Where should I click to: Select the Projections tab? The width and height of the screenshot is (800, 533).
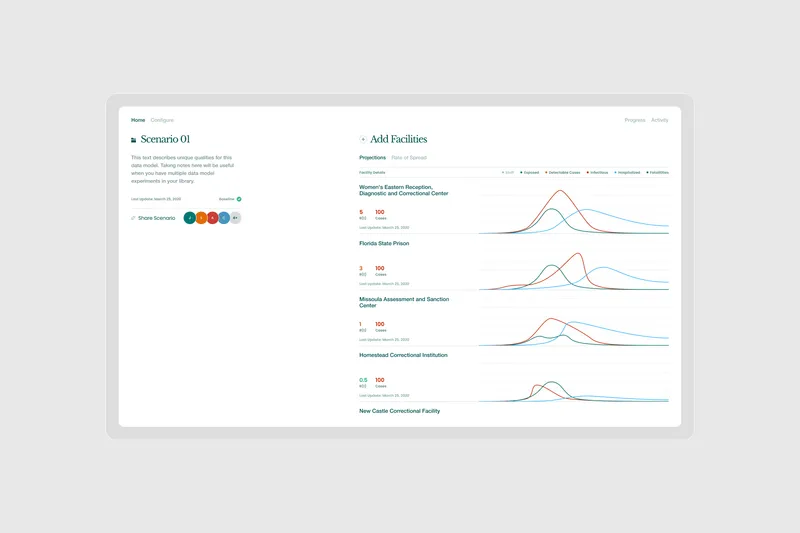point(372,158)
